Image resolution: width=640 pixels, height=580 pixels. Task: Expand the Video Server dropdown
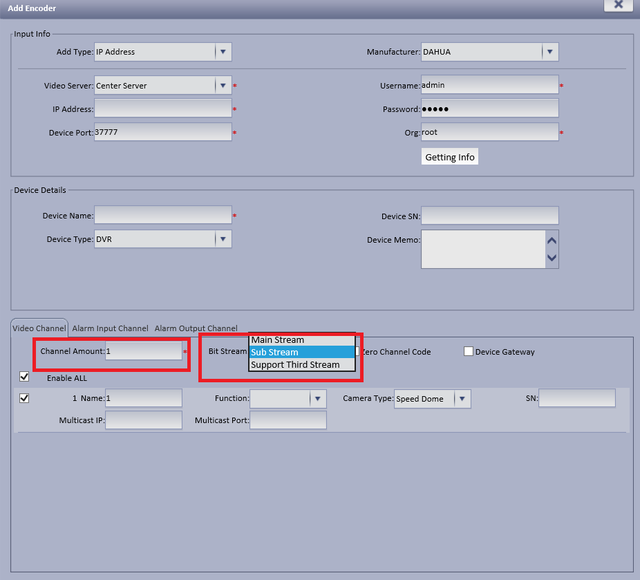pyautogui.click(x=163, y=85)
